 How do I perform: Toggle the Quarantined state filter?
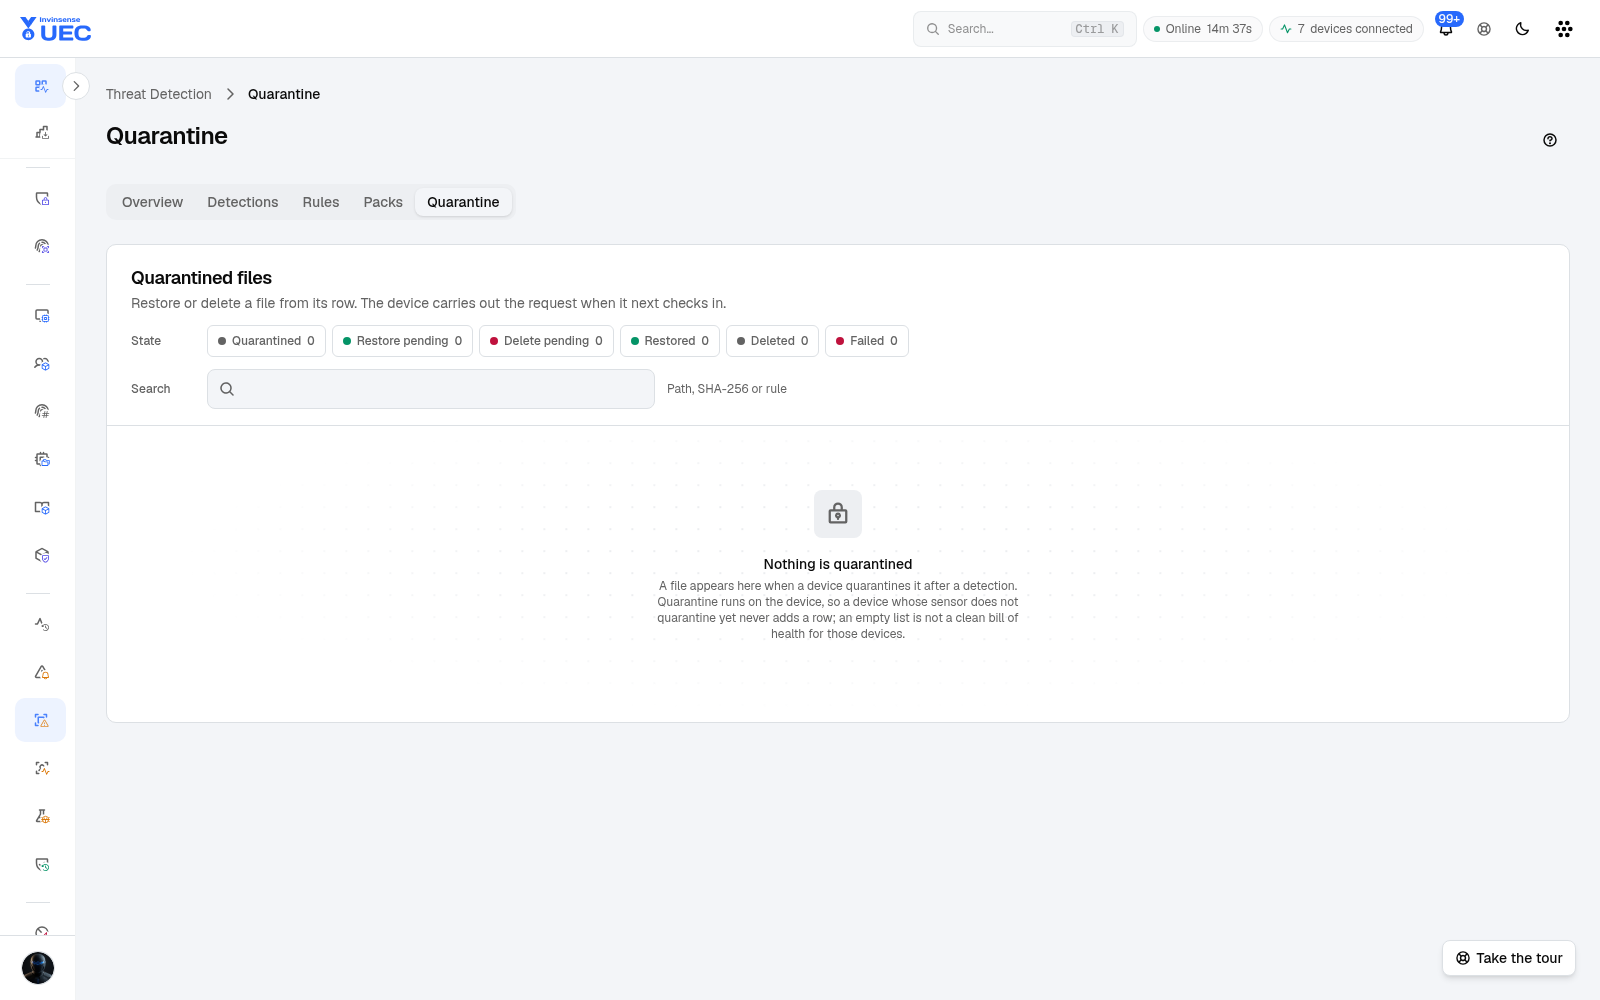point(266,341)
